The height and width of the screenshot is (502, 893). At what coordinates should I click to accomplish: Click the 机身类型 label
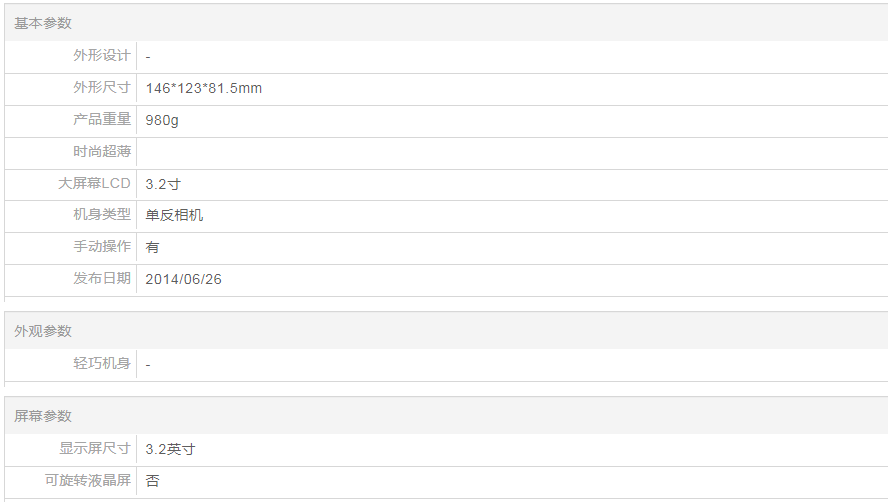click(101, 215)
